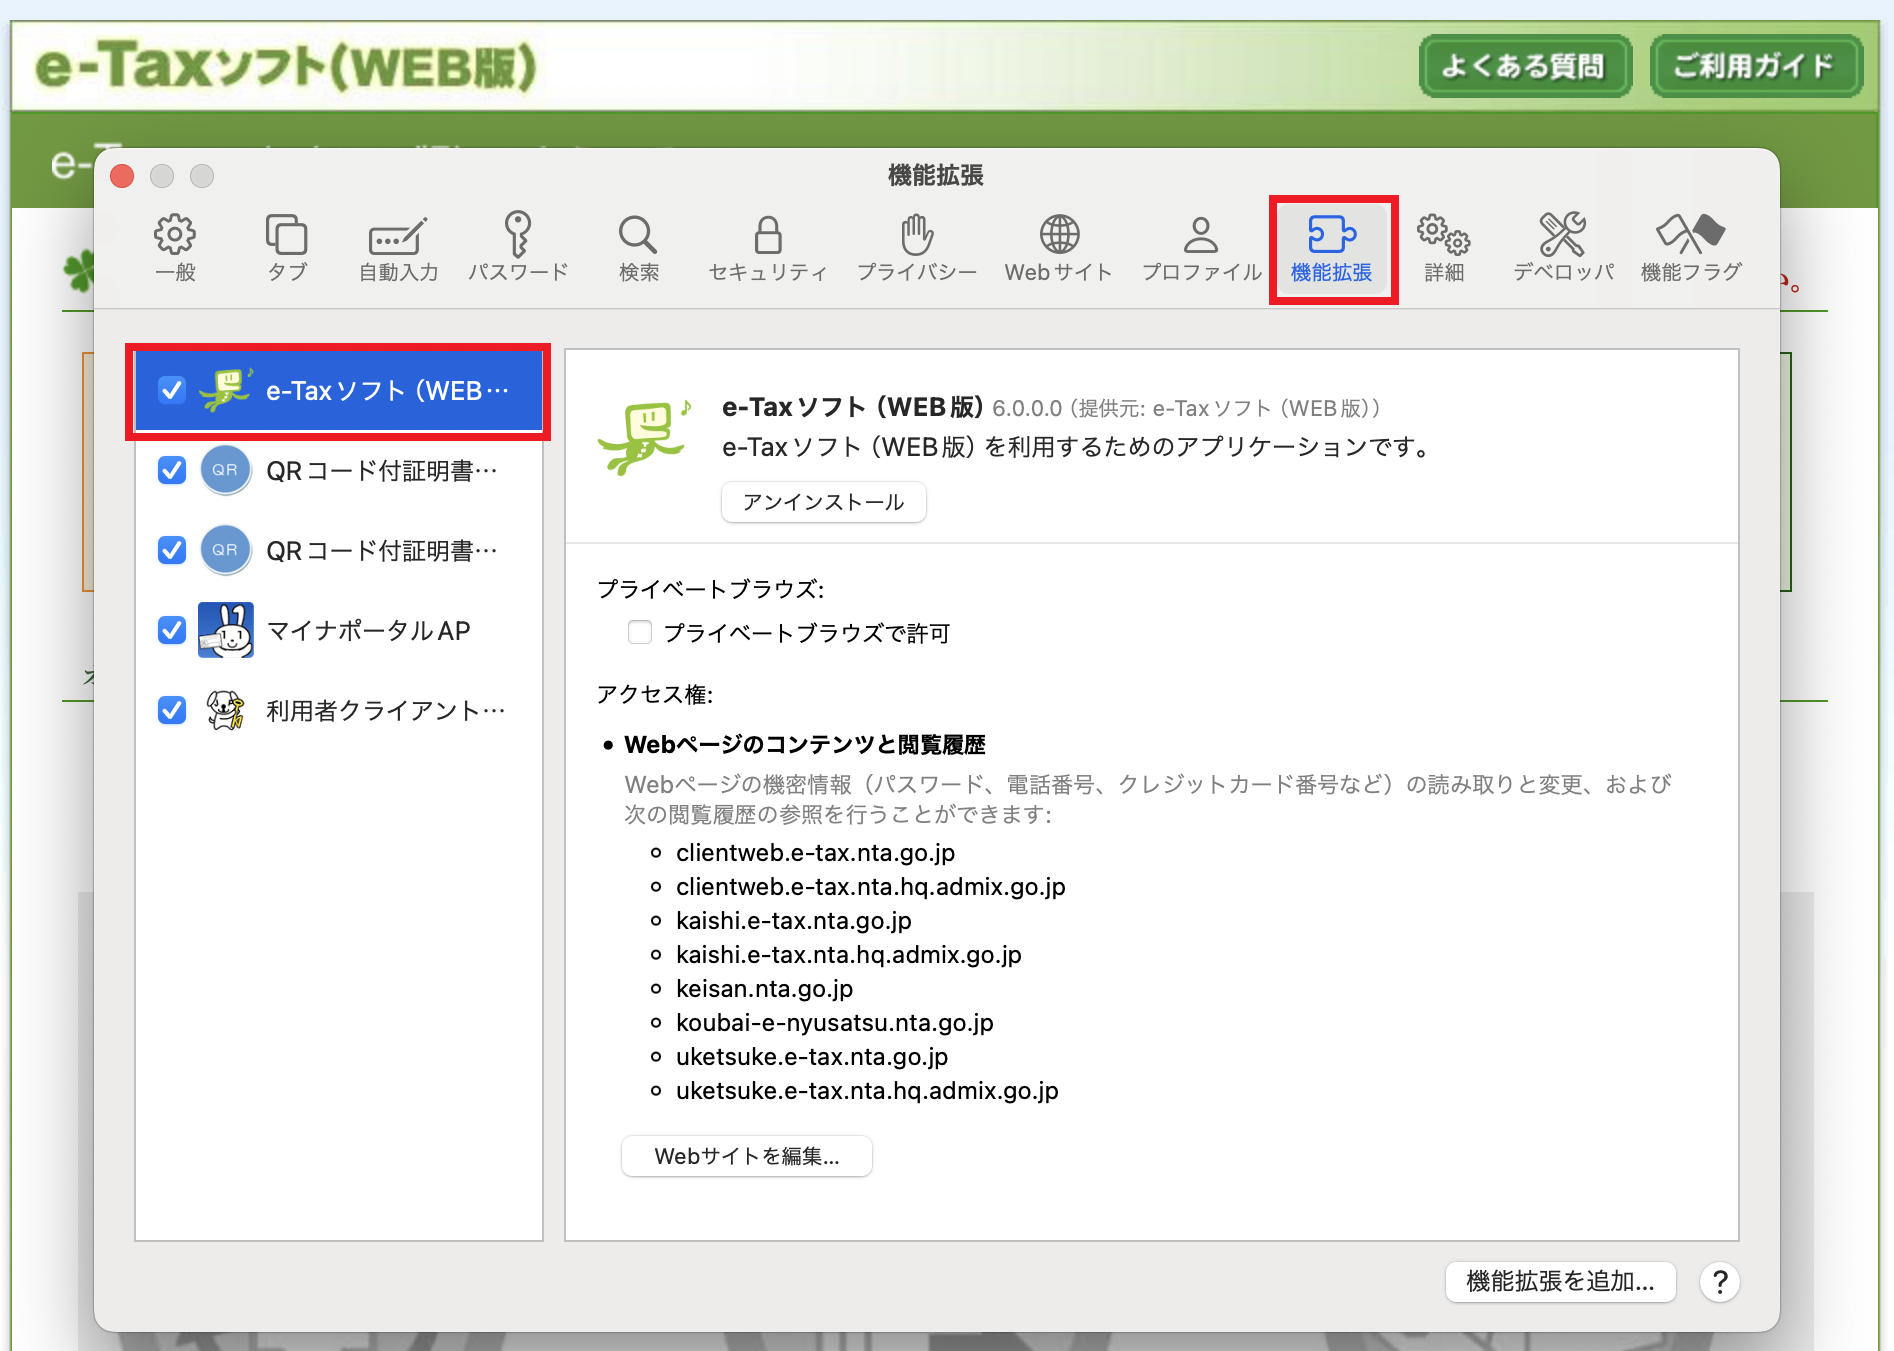Viewport: 1894px width, 1351px height.
Task: Open the パスワード (Passwords) preferences pane
Action: (518, 248)
